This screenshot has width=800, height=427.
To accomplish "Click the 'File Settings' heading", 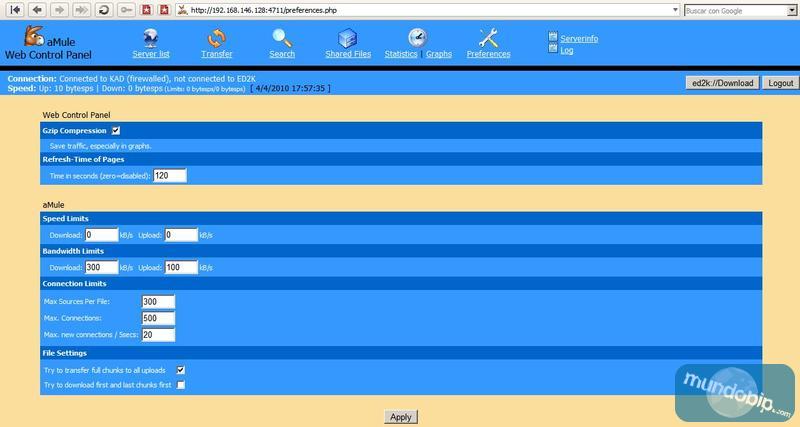I will [64, 353].
